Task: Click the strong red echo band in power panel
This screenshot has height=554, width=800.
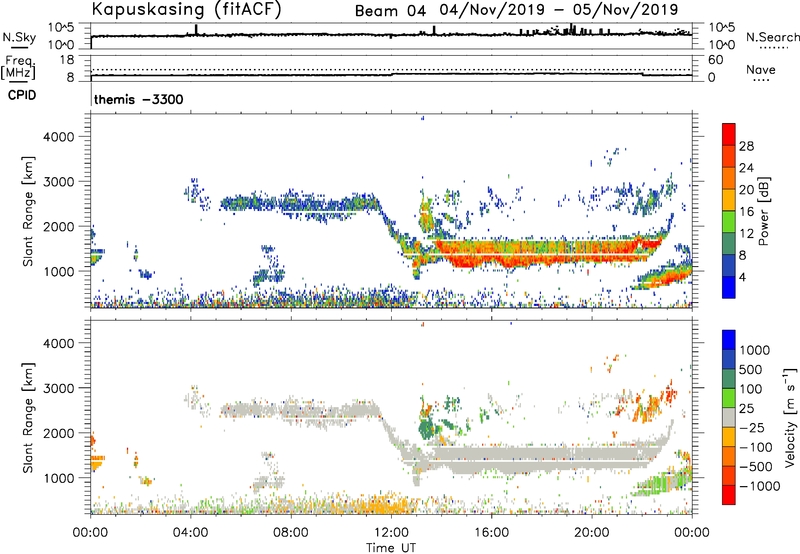Action: pyautogui.click(x=548, y=254)
